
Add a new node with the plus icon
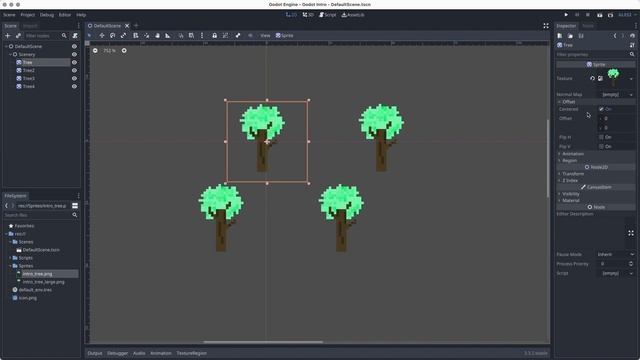7,36
